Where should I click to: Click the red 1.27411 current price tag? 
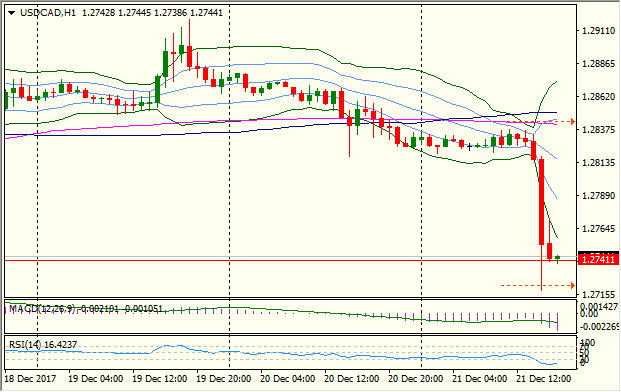coord(598,260)
